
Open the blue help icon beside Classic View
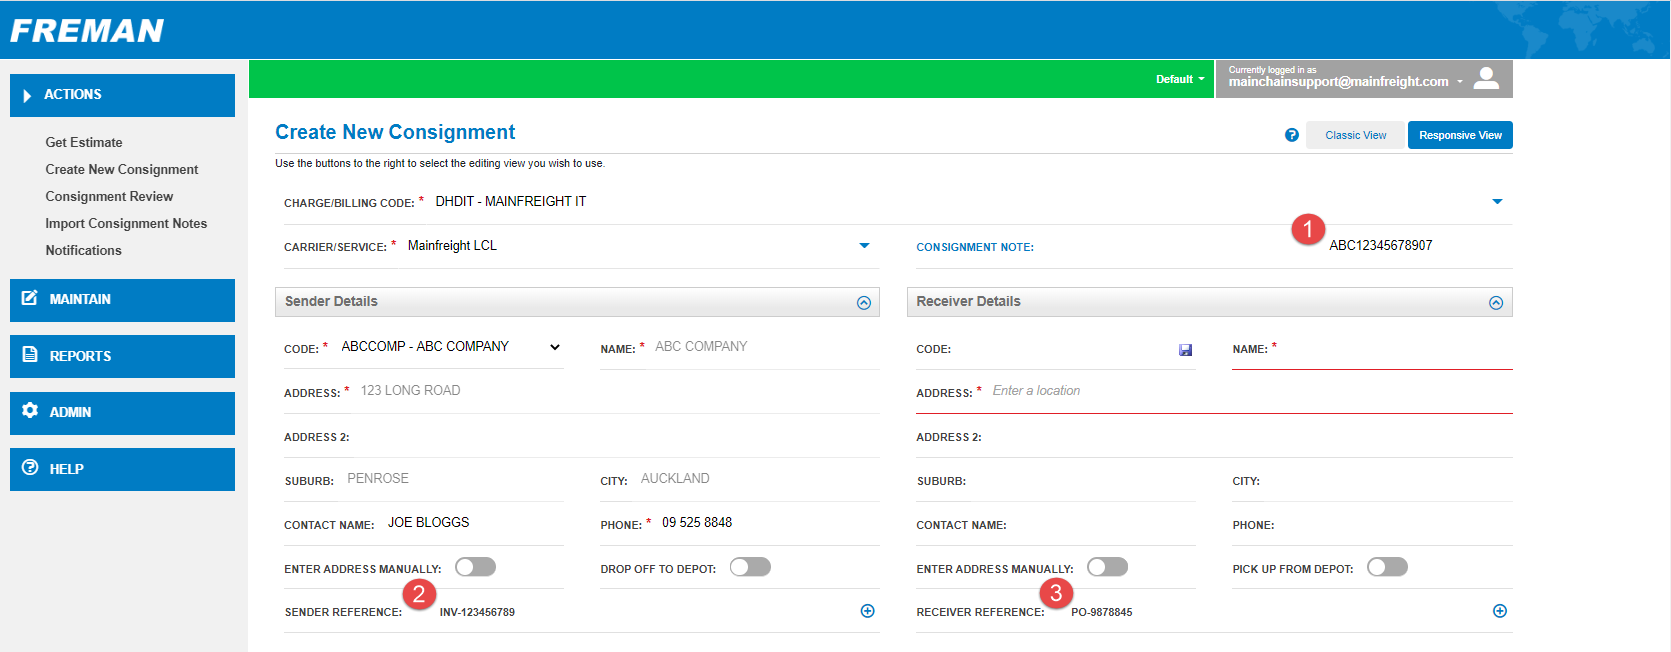1292,135
